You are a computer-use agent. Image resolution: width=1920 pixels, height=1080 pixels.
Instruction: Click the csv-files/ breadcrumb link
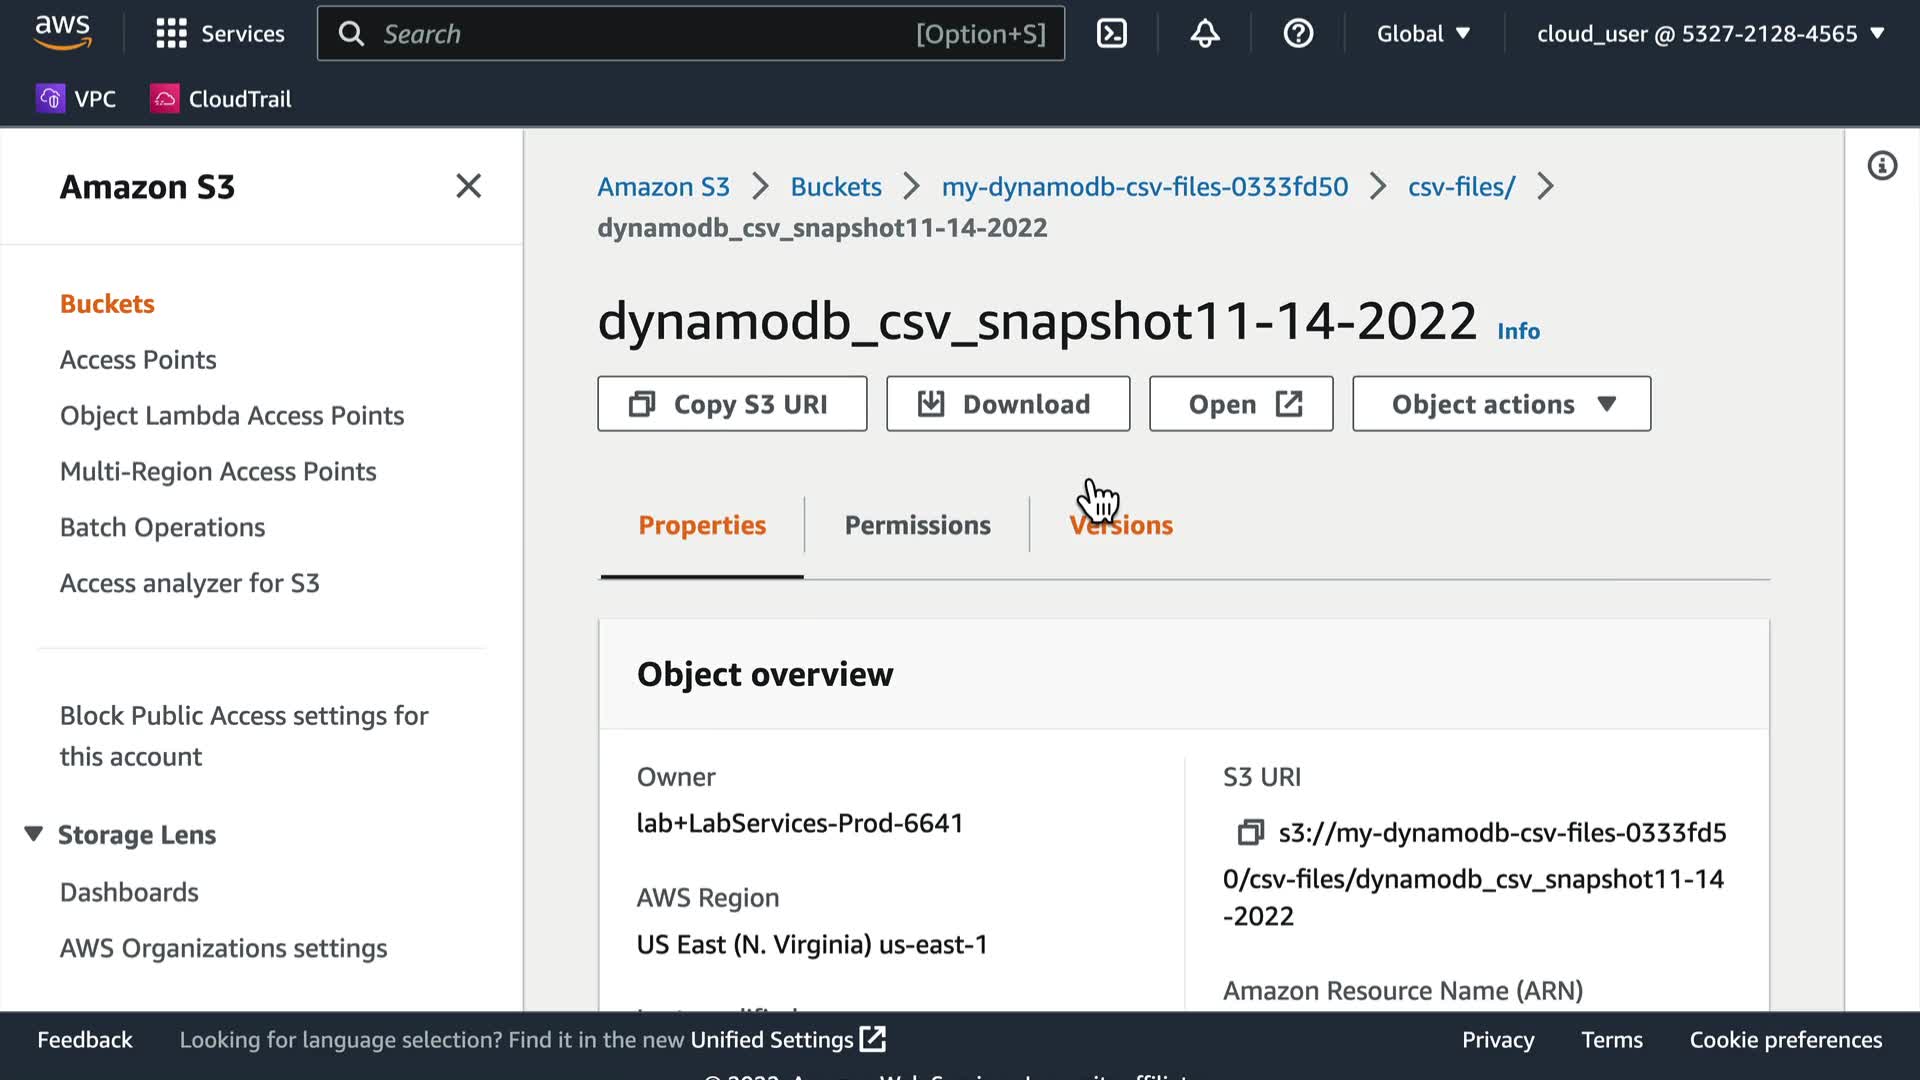point(1461,187)
